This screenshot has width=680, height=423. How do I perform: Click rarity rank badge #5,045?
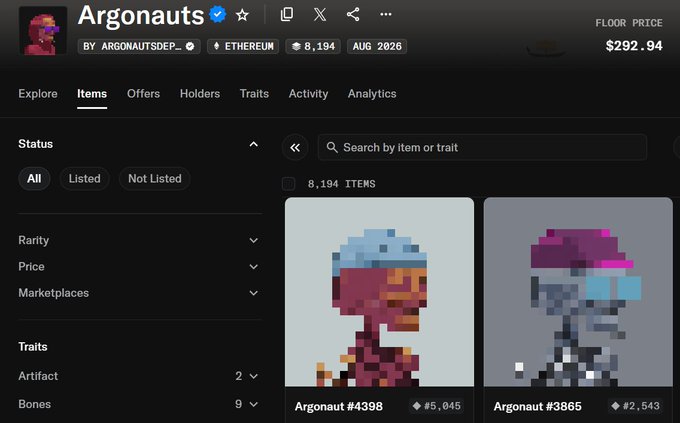click(437, 406)
